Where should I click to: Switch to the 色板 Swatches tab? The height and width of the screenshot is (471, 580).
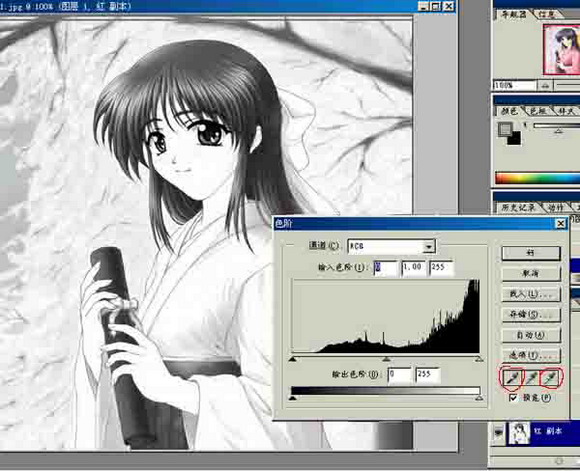click(537, 111)
